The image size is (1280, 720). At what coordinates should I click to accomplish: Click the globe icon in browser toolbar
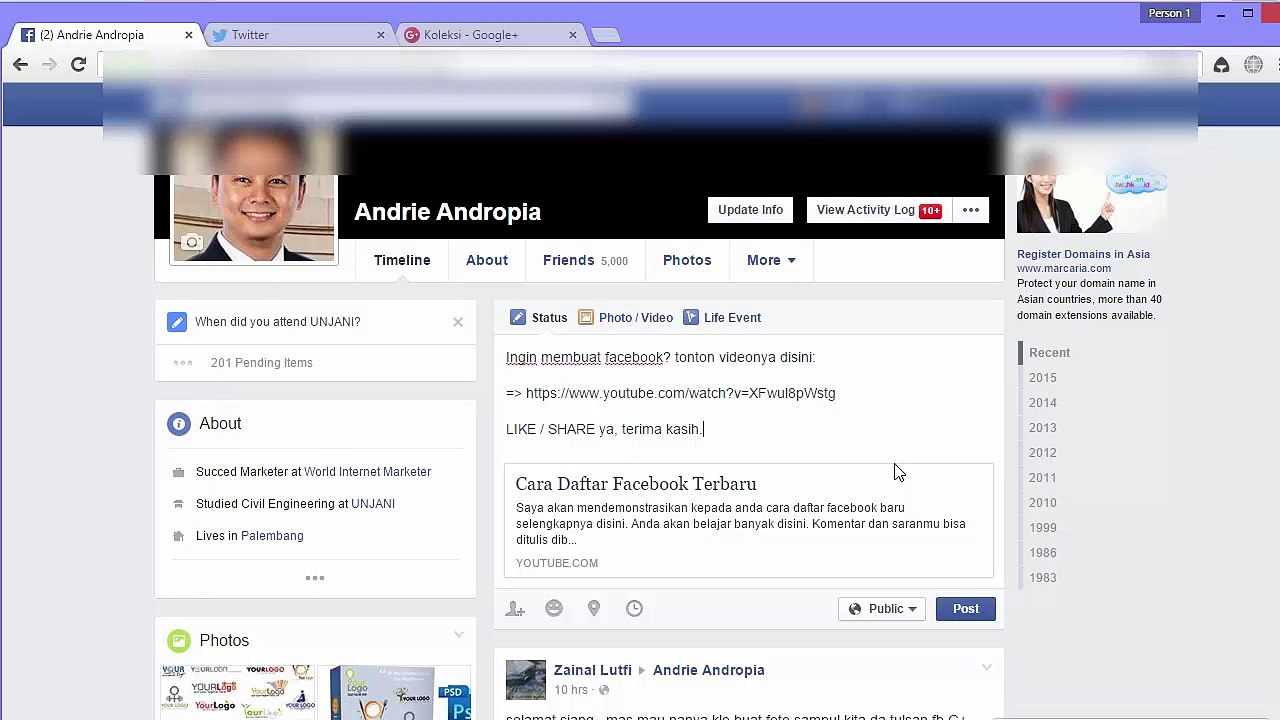click(1253, 65)
